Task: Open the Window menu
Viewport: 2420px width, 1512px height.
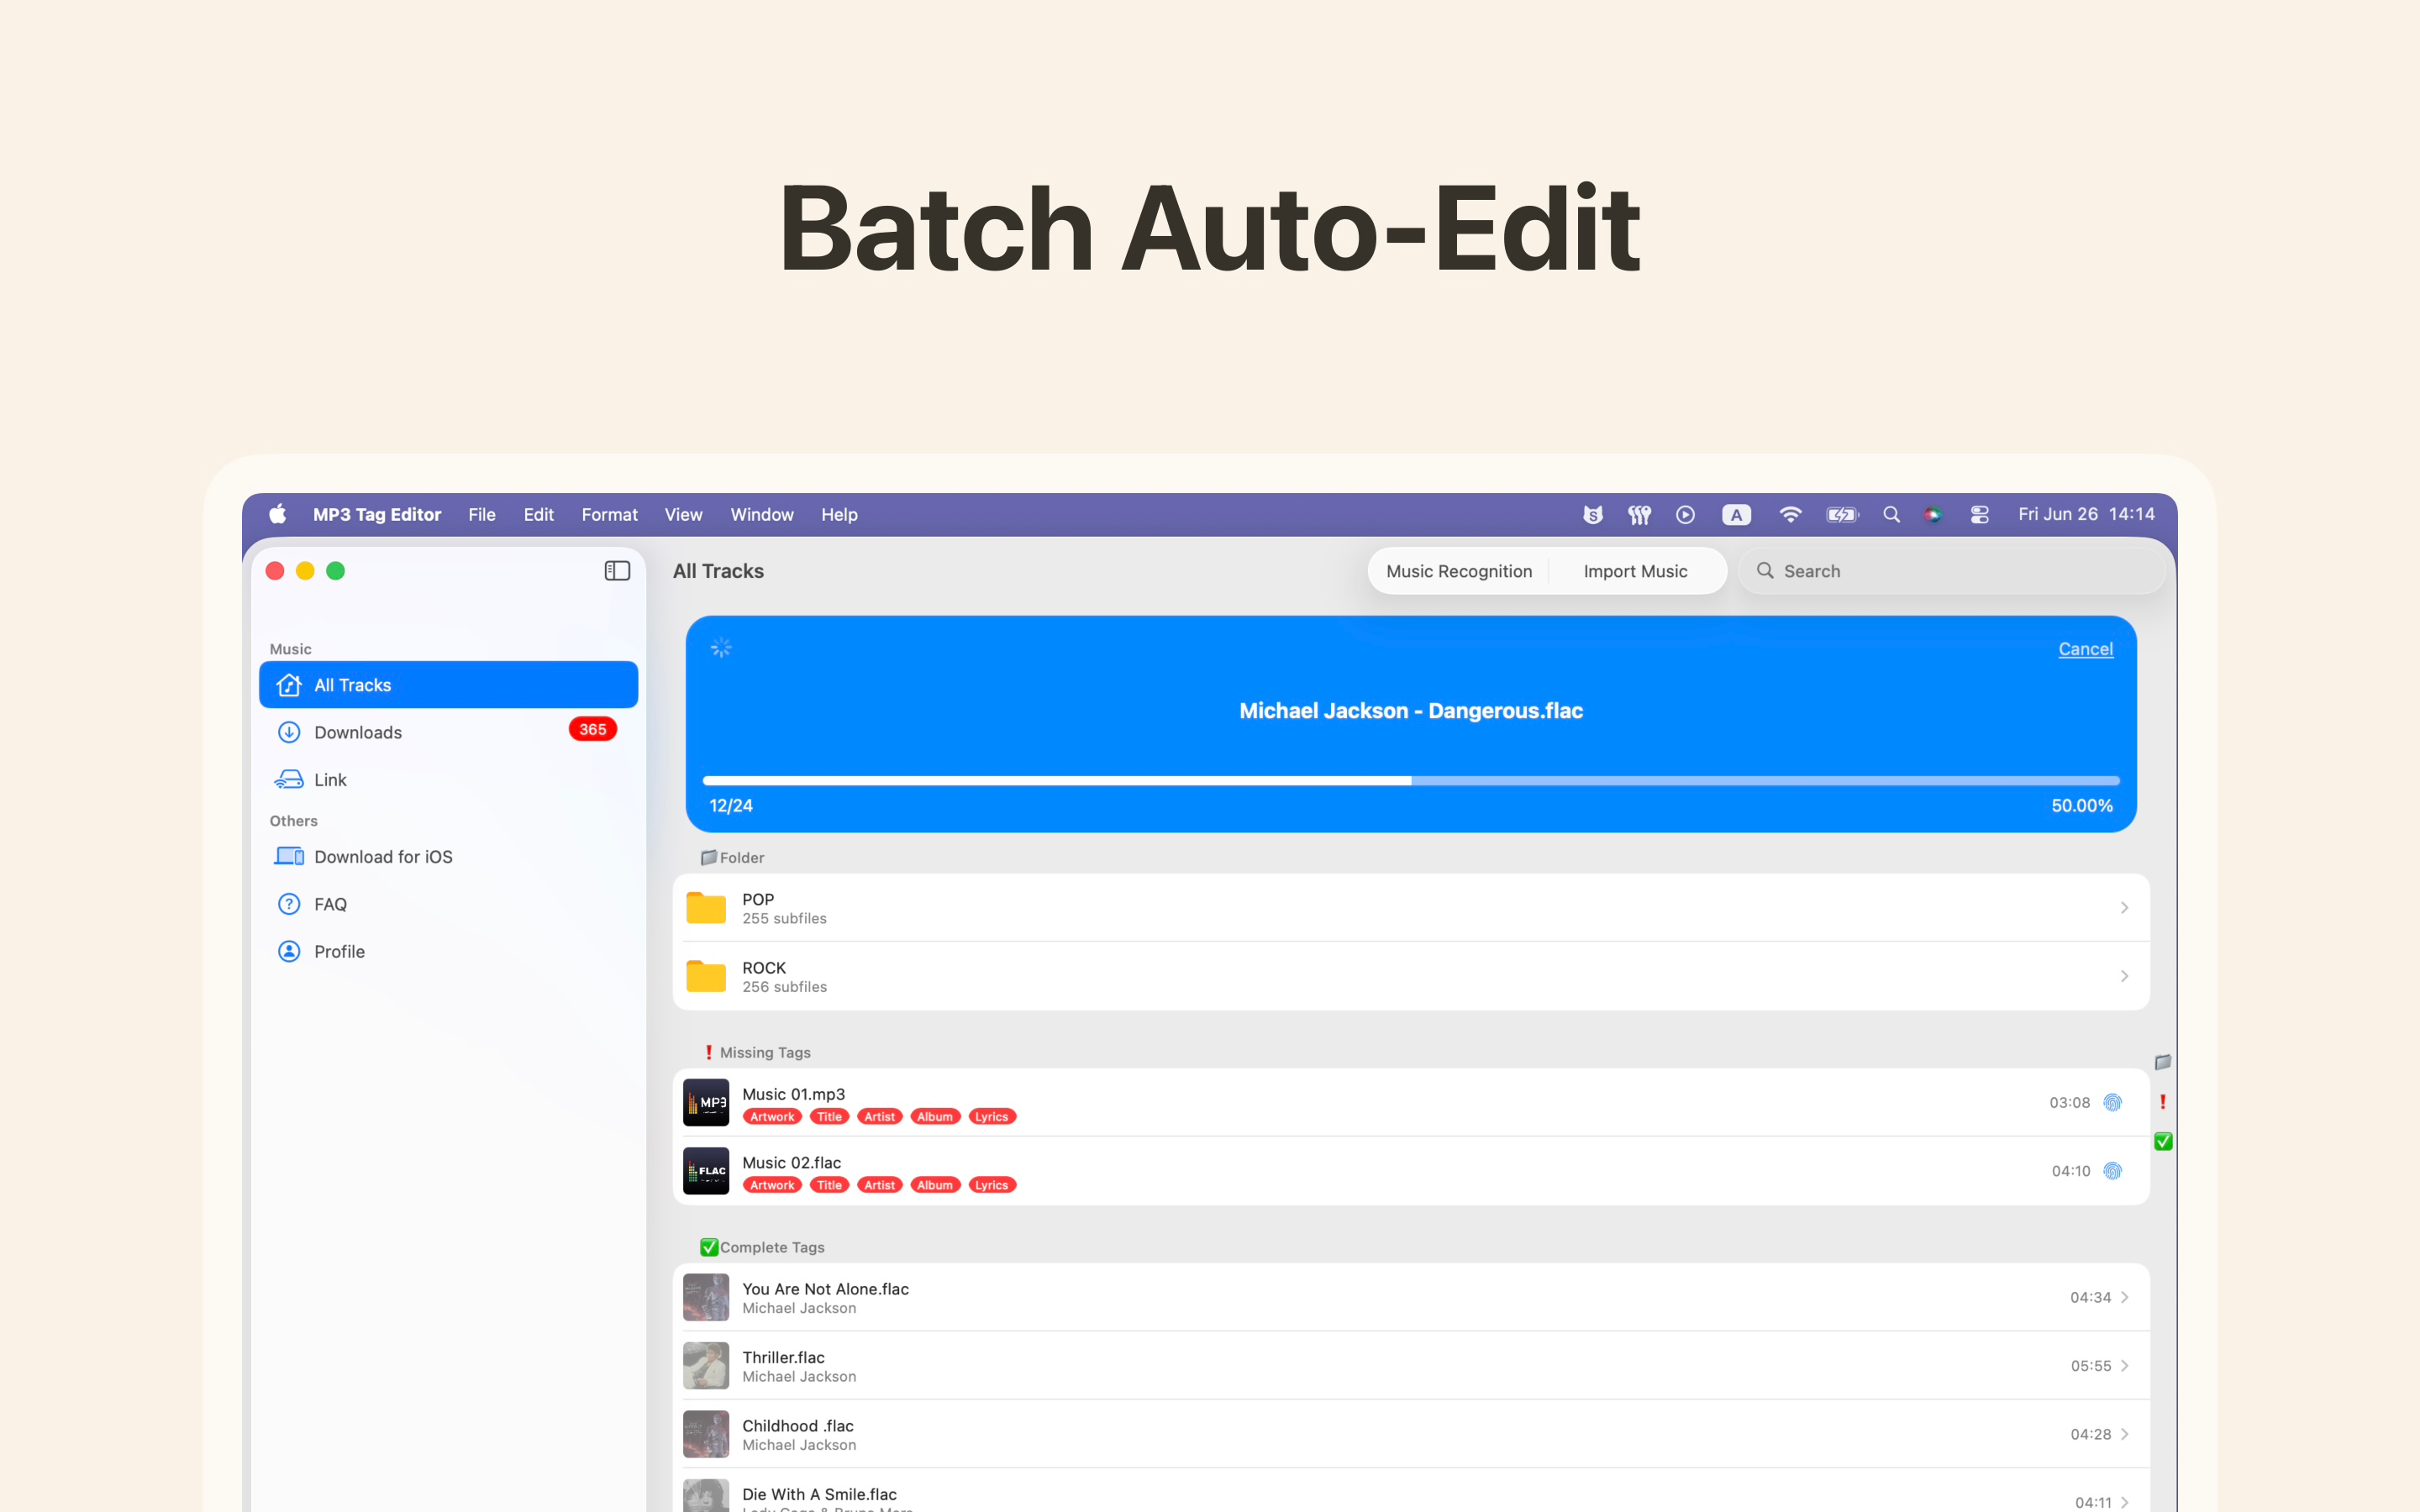Action: pyautogui.click(x=762, y=514)
